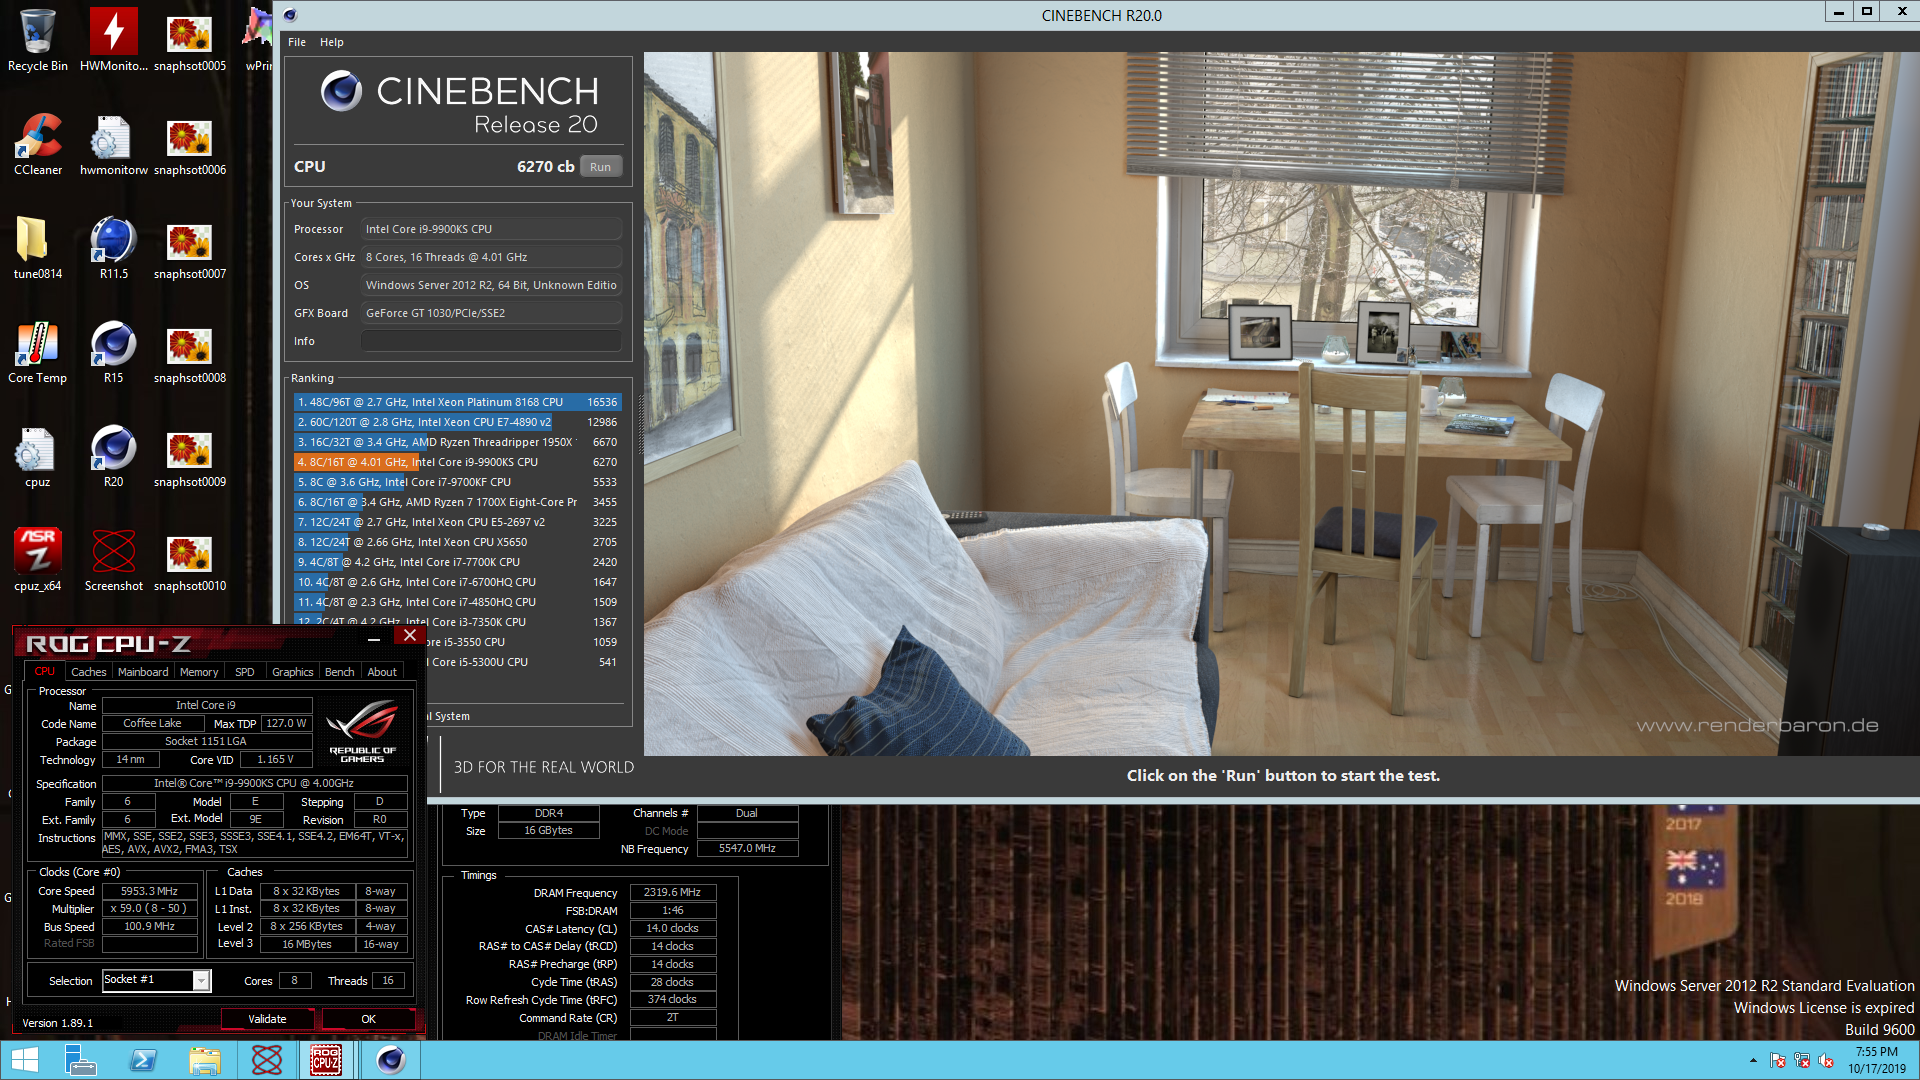This screenshot has height=1080, width=1920.
Task: Open the Socket #1 selection dropdown
Action: (157, 980)
